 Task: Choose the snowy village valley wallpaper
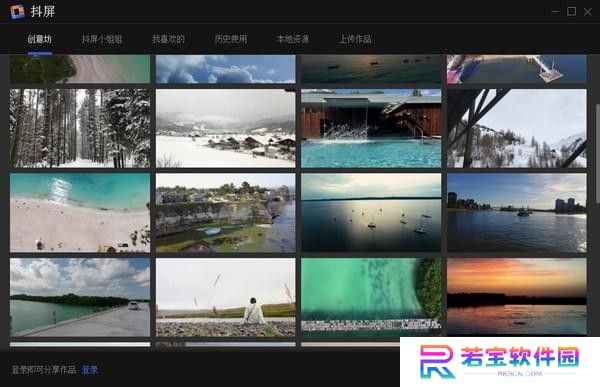click(x=226, y=128)
